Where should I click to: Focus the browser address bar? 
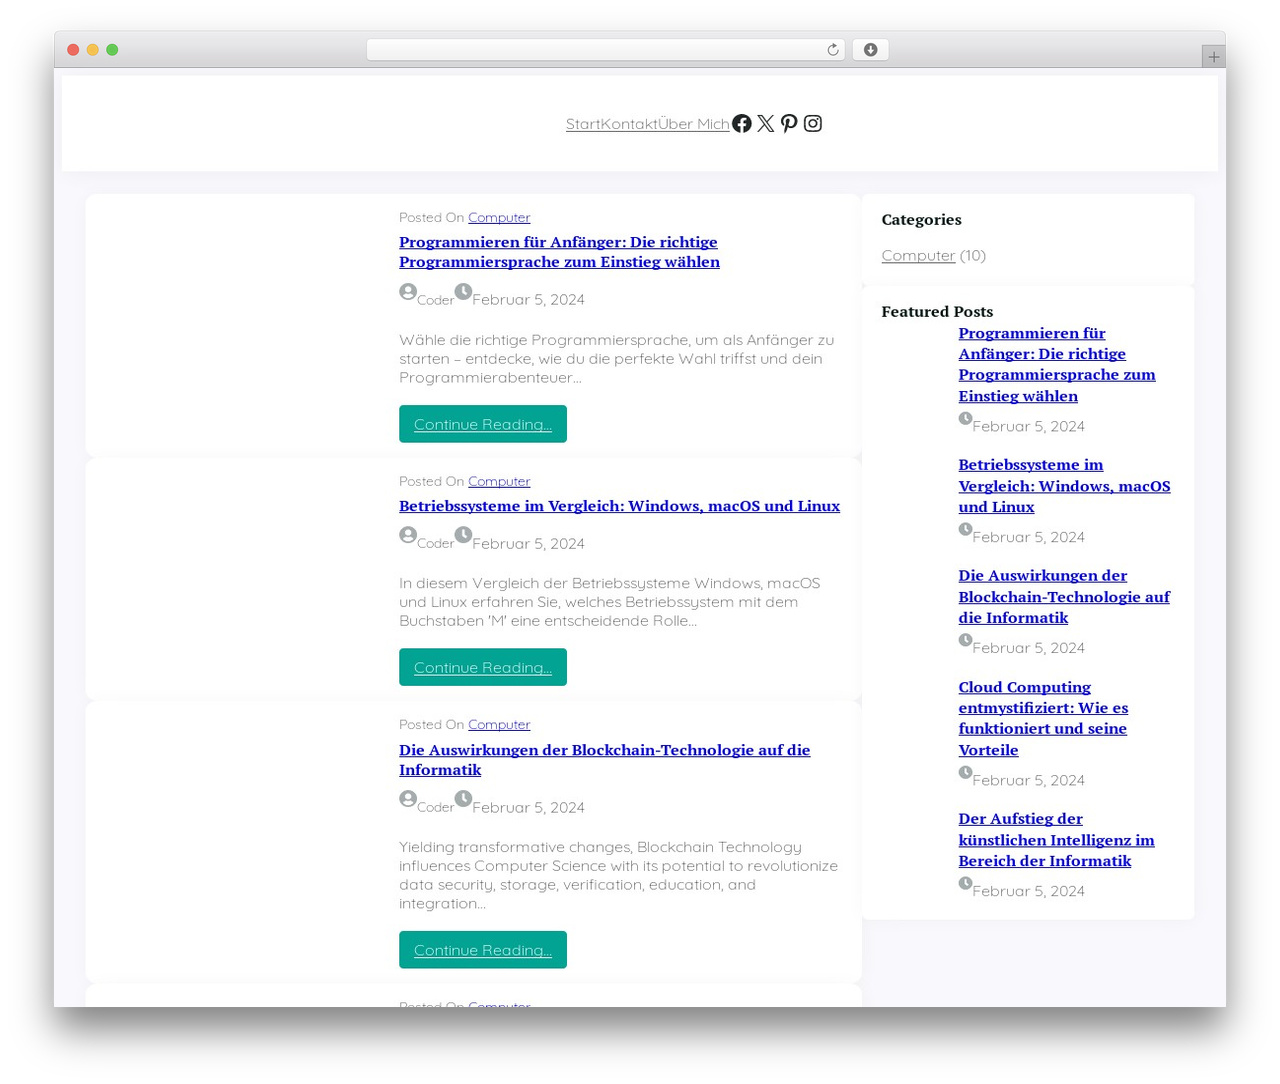tap(605, 50)
